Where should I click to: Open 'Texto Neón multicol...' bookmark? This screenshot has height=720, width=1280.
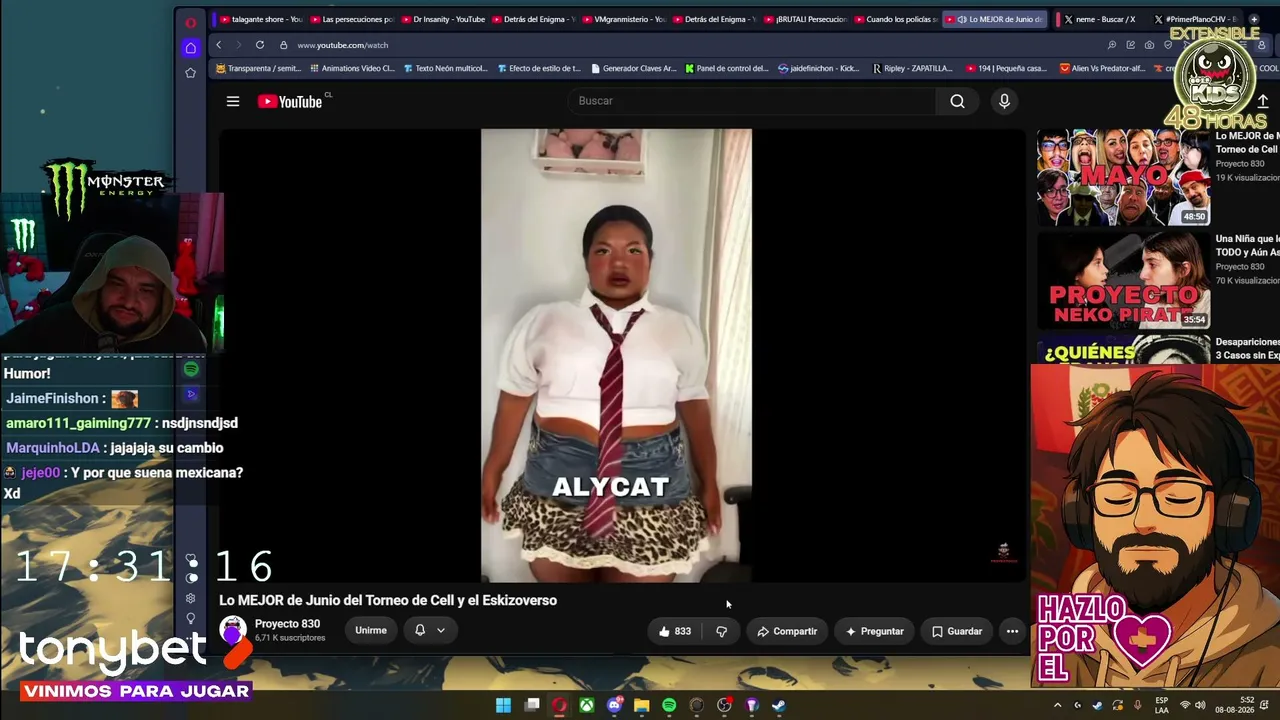pyautogui.click(x=445, y=69)
